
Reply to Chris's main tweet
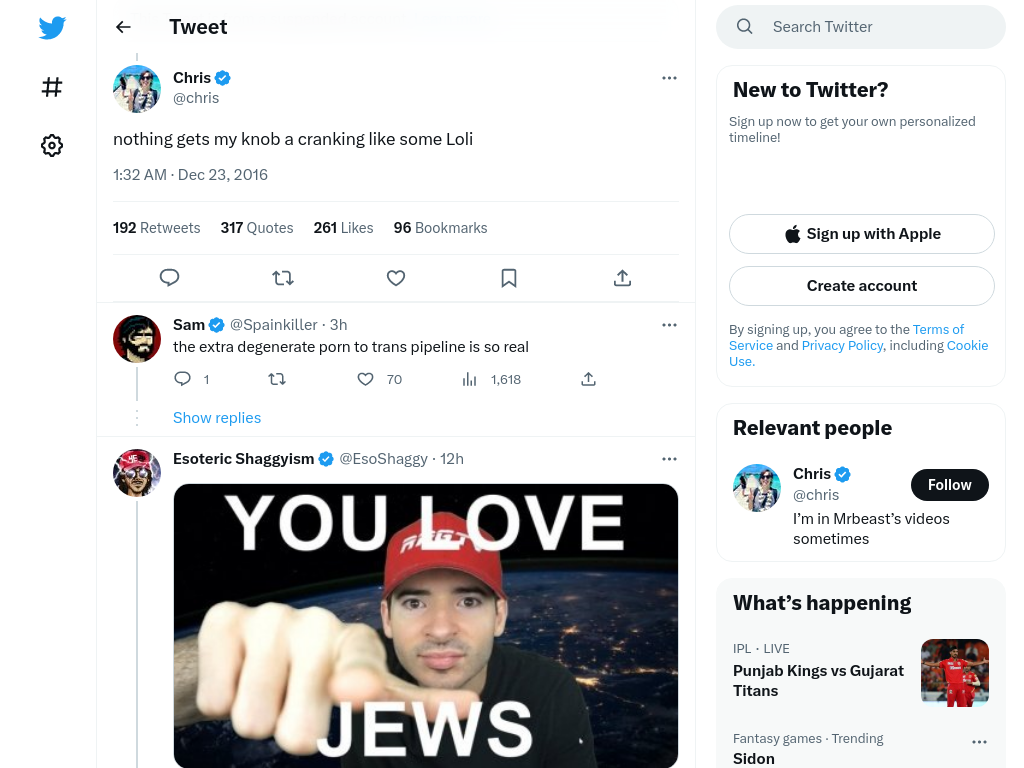pyautogui.click(x=169, y=278)
